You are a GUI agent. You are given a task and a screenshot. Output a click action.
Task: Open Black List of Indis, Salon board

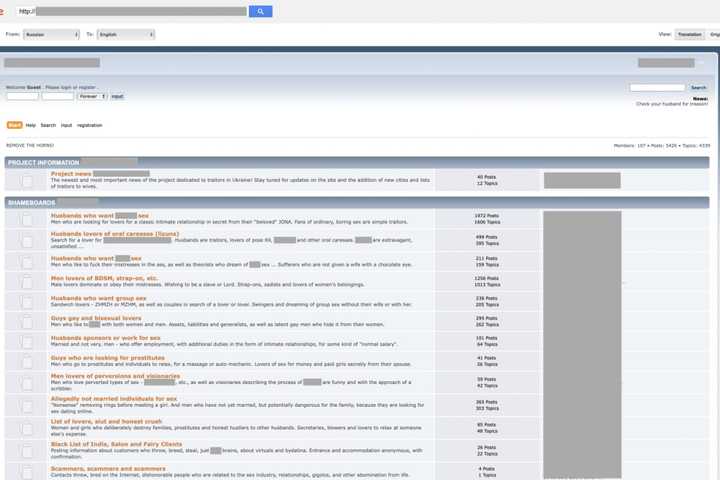(x=116, y=444)
